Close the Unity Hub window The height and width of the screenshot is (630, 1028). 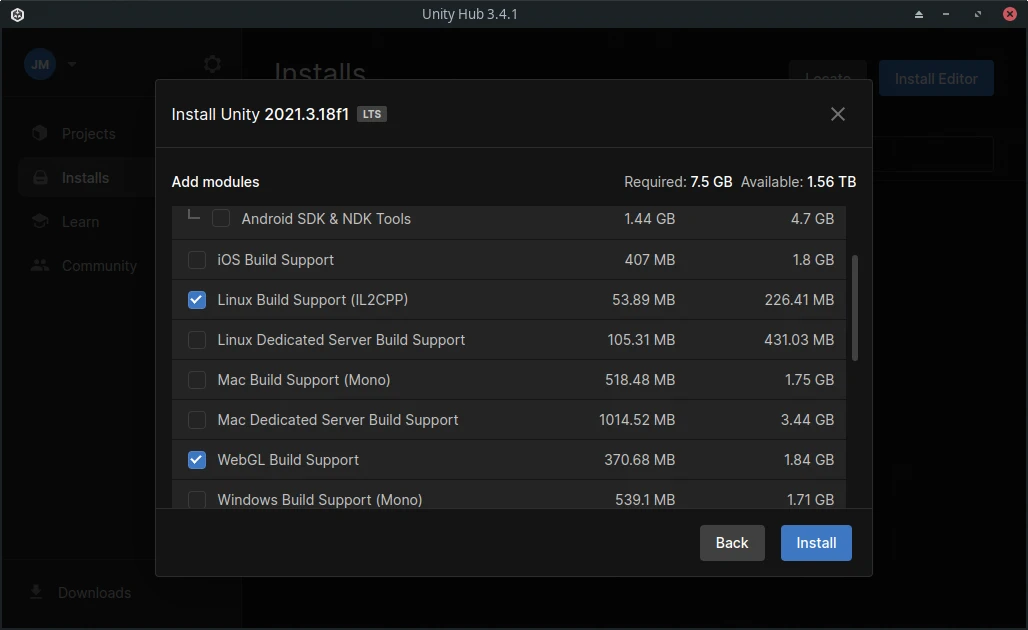point(1010,14)
